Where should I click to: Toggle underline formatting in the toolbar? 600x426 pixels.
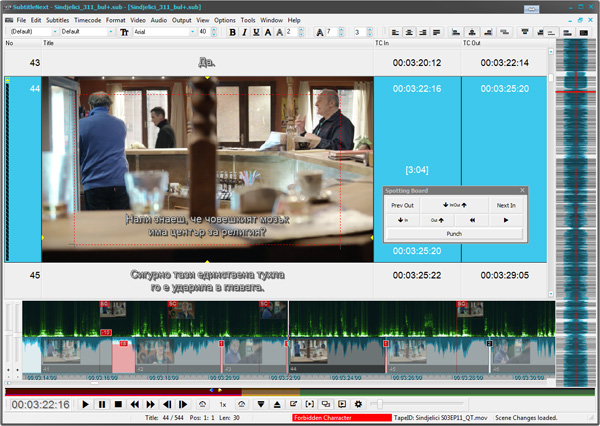(256, 32)
